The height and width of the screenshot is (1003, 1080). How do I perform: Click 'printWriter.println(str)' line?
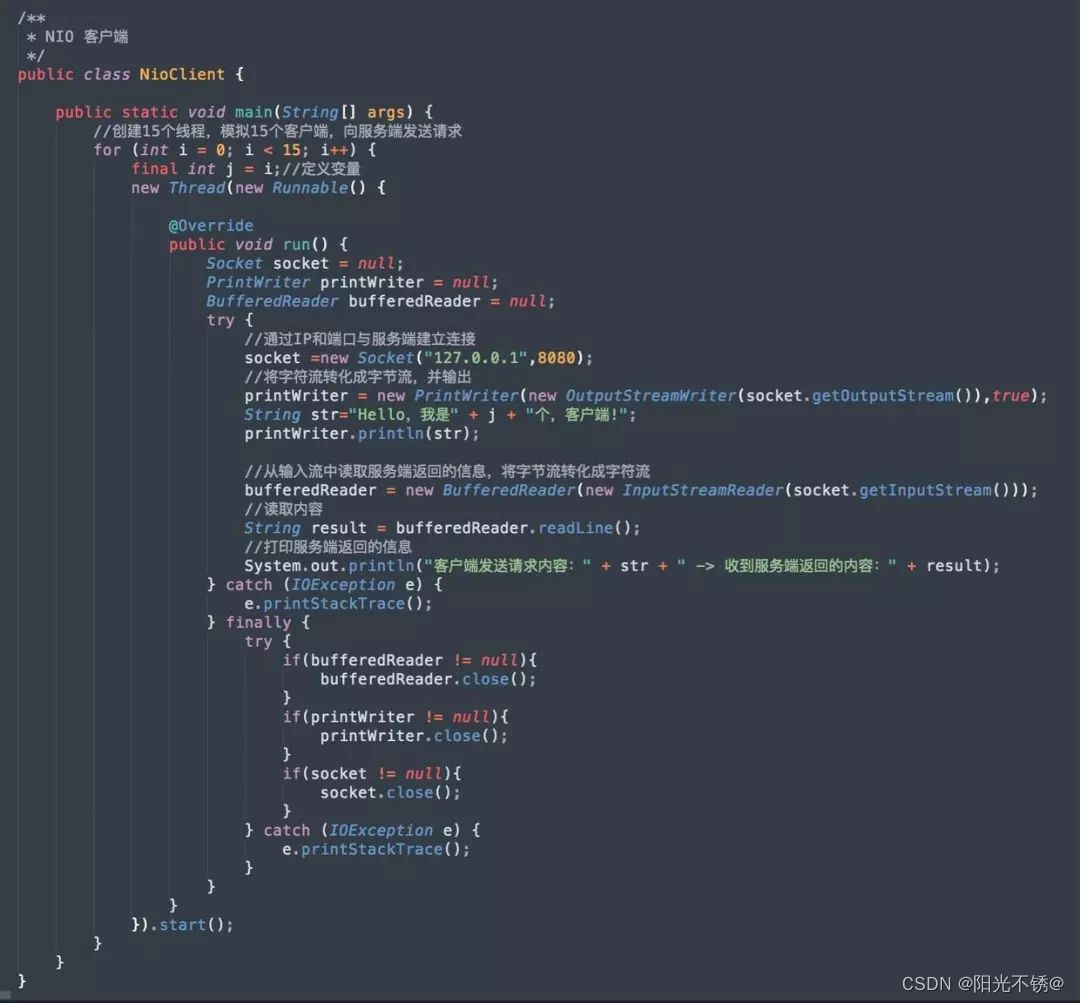[x=361, y=434]
